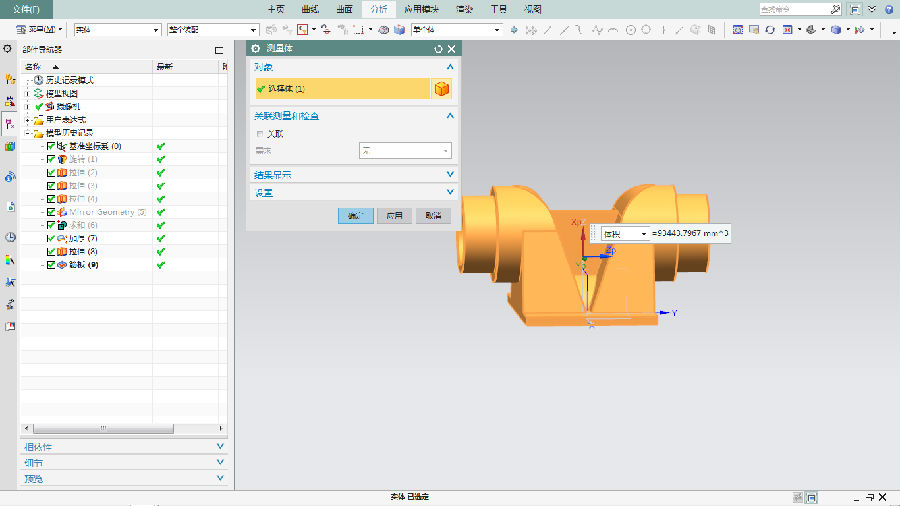
Task: Click the Cancel button in dialog
Action: [x=432, y=215]
